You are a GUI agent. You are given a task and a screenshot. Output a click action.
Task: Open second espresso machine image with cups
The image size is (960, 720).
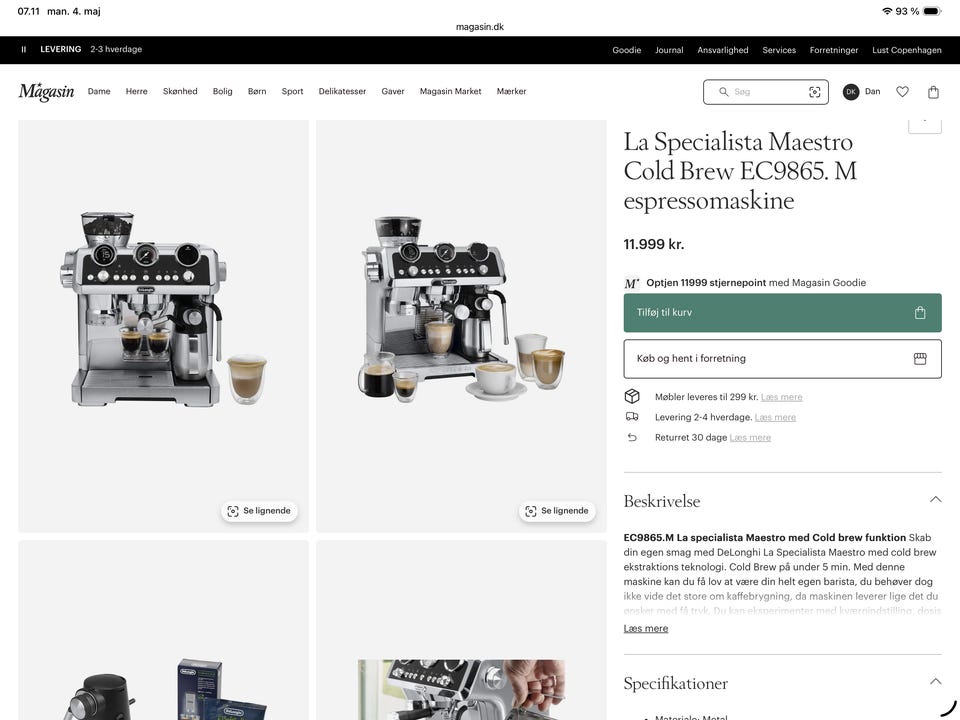(461, 326)
